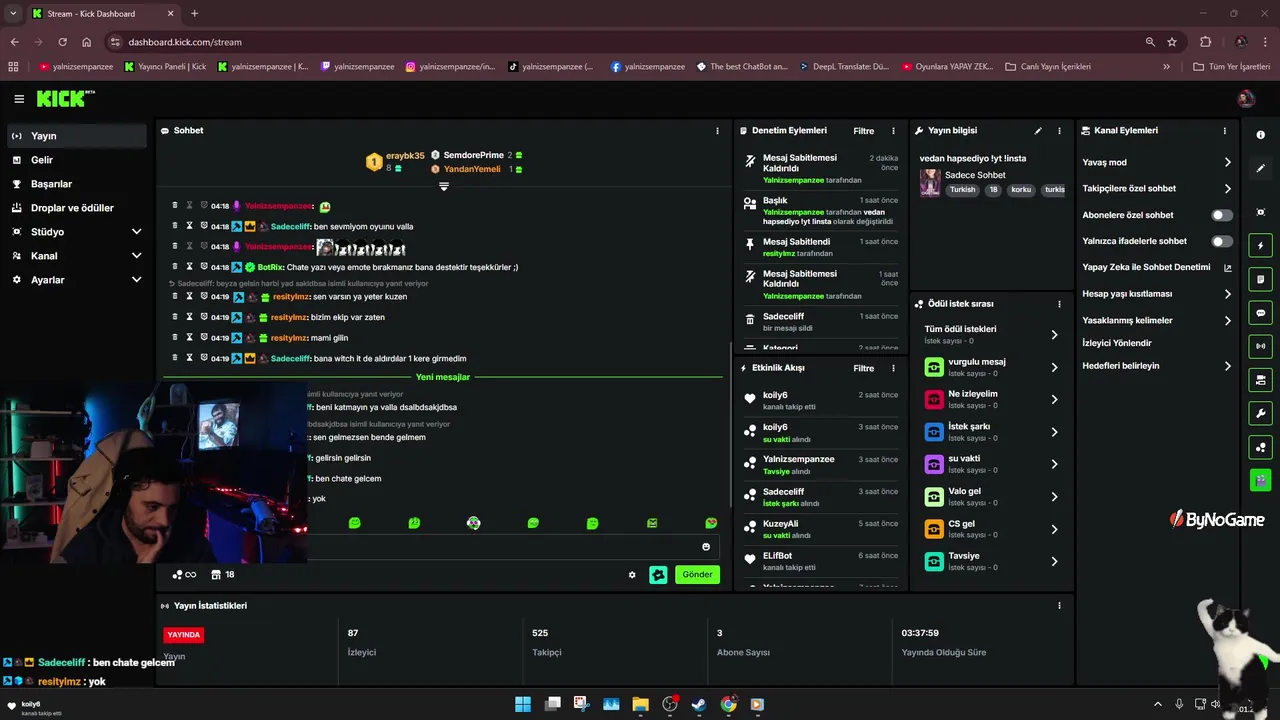Image resolution: width=1280 pixels, height=720 pixels.
Task: Open the Chrome extensions puzzle icon
Action: click(x=1205, y=42)
